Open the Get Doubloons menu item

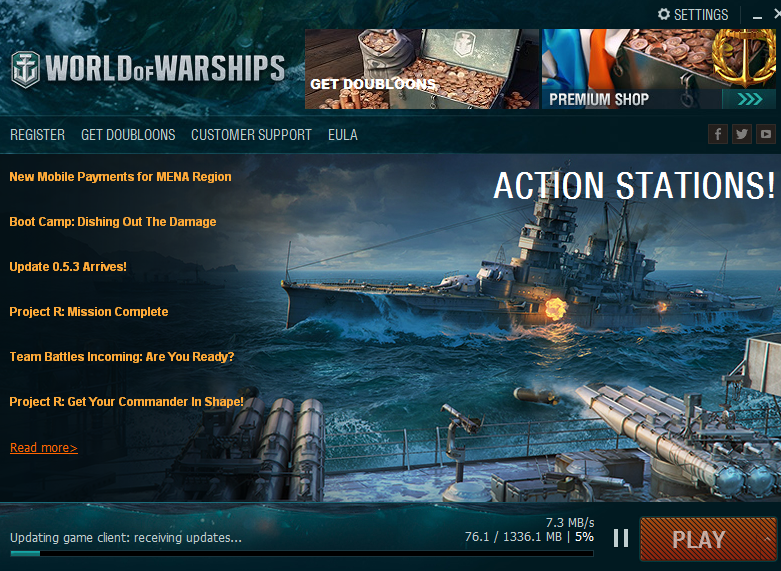tap(128, 135)
